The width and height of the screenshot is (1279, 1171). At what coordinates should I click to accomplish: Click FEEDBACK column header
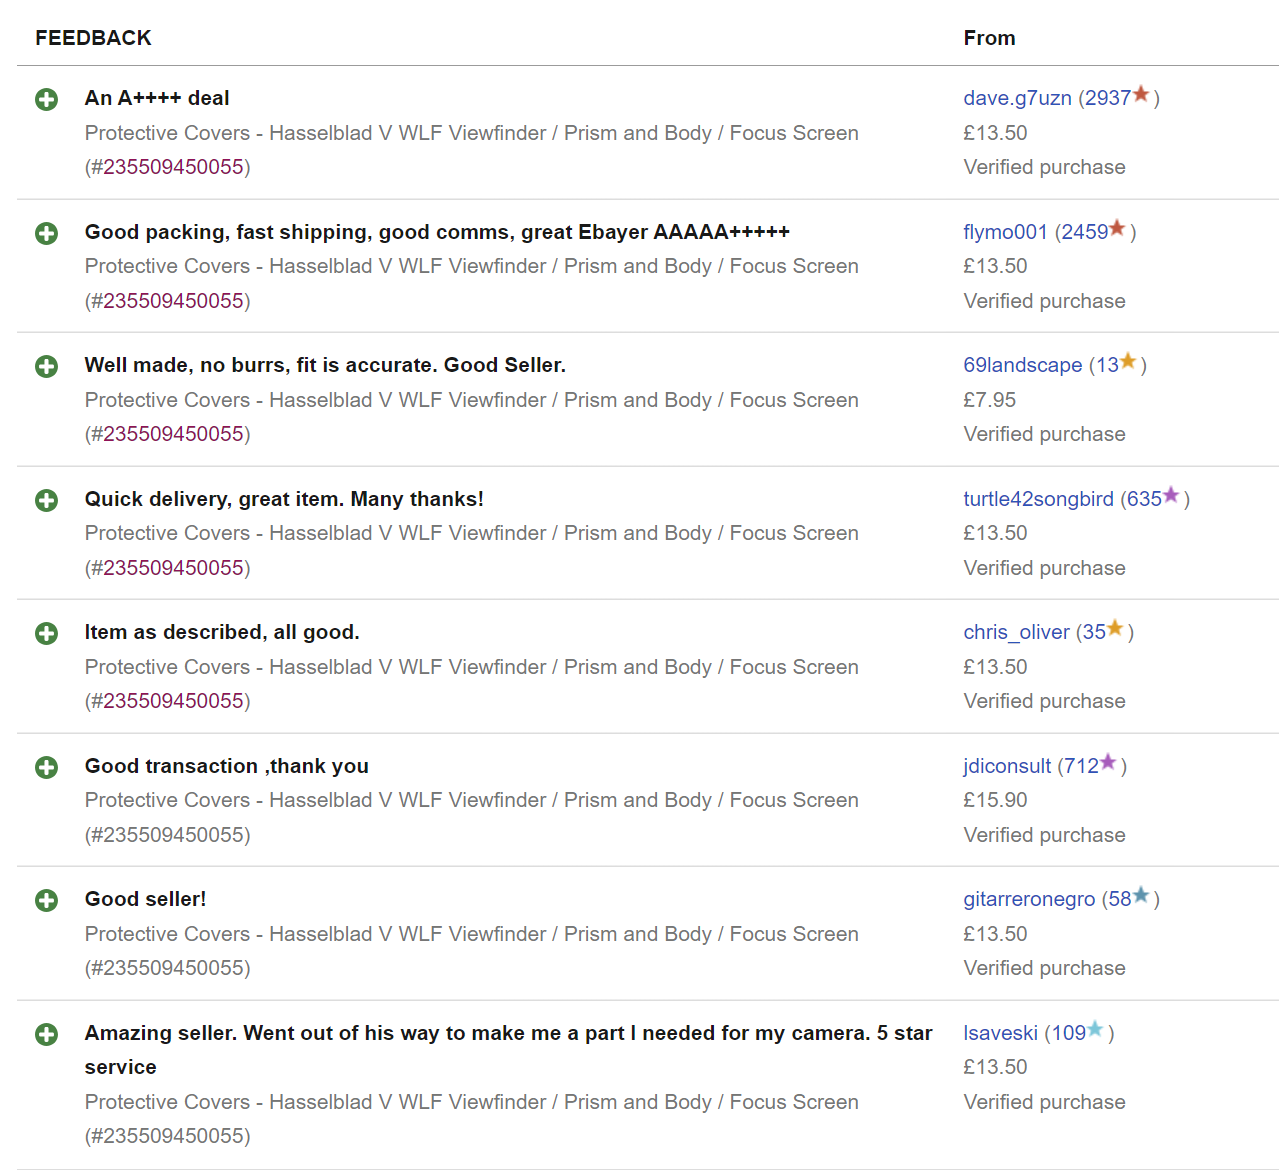click(93, 38)
